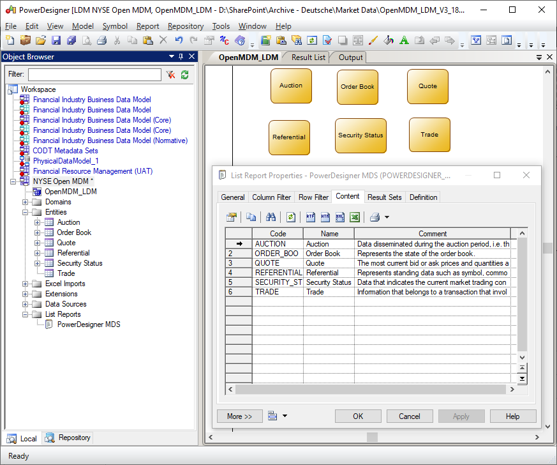The height and width of the screenshot is (465, 557).
Task: Open print options dropdown arrow in dialog
Action: pos(387,217)
